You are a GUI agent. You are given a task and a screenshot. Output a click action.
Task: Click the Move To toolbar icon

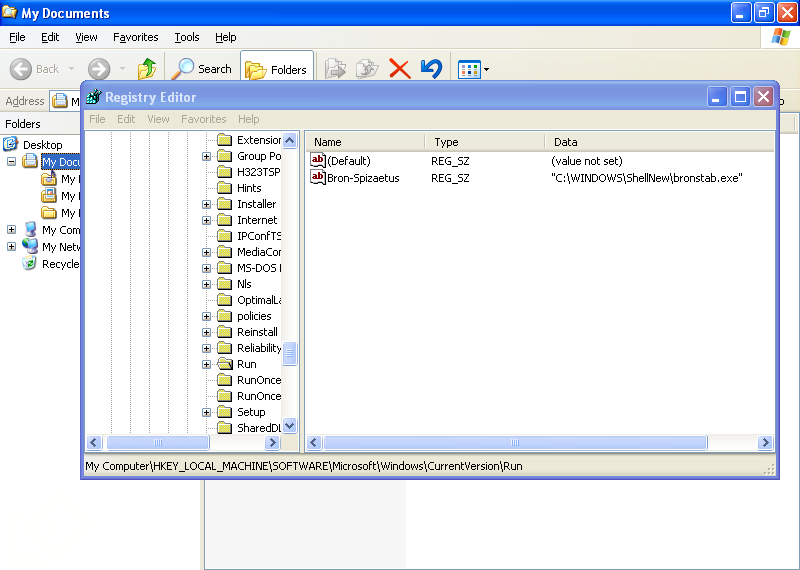(x=335, y=69)
